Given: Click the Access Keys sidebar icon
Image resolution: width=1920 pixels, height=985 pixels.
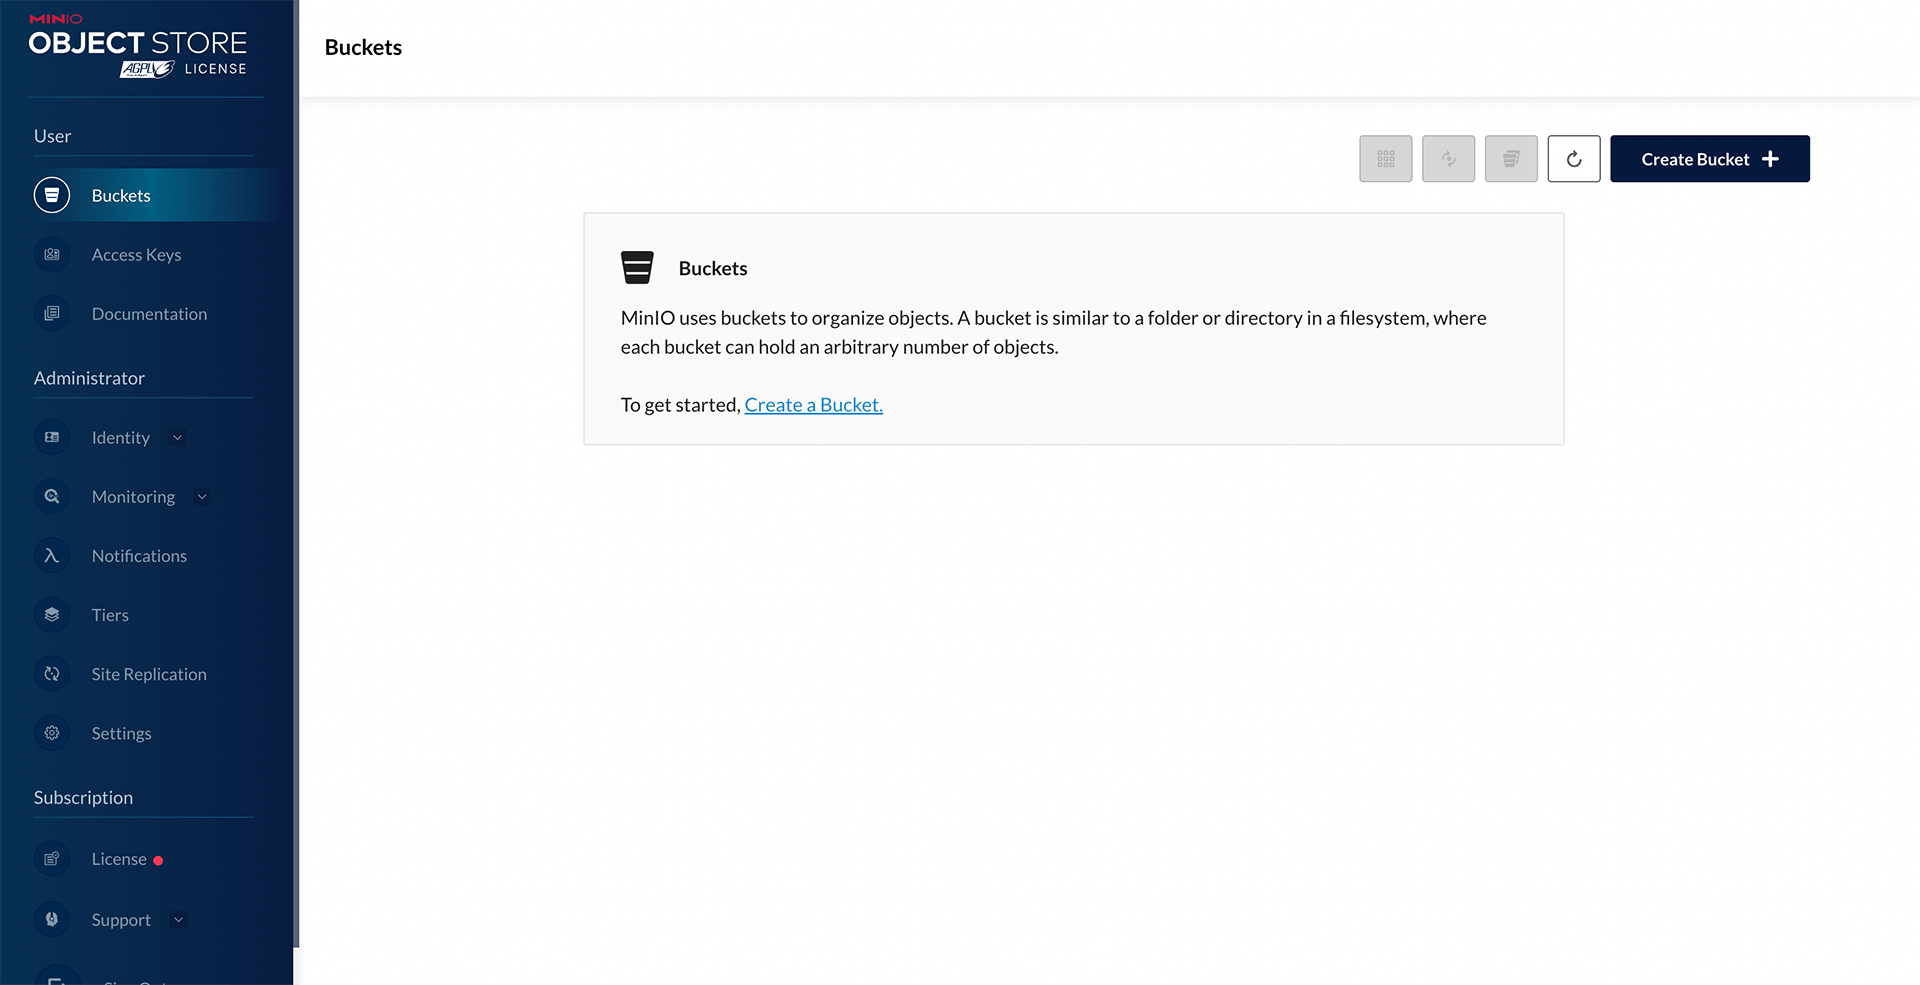Looking at the screenshot, I should pyautogui.click(x=52, y=255).
